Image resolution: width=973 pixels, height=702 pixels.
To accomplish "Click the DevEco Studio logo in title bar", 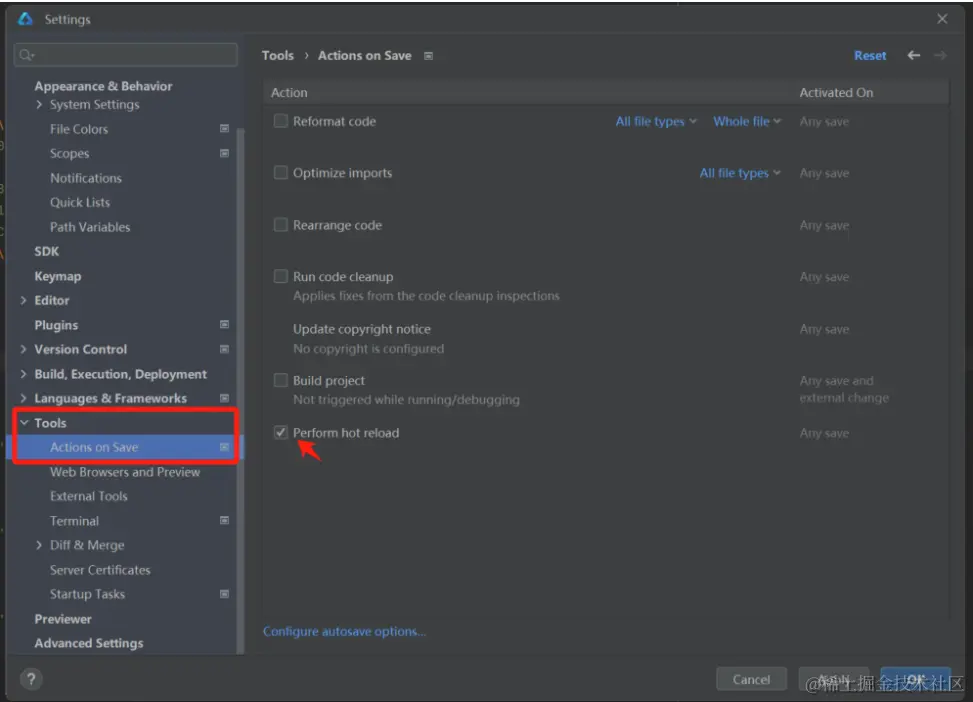I will pos(25,19).
